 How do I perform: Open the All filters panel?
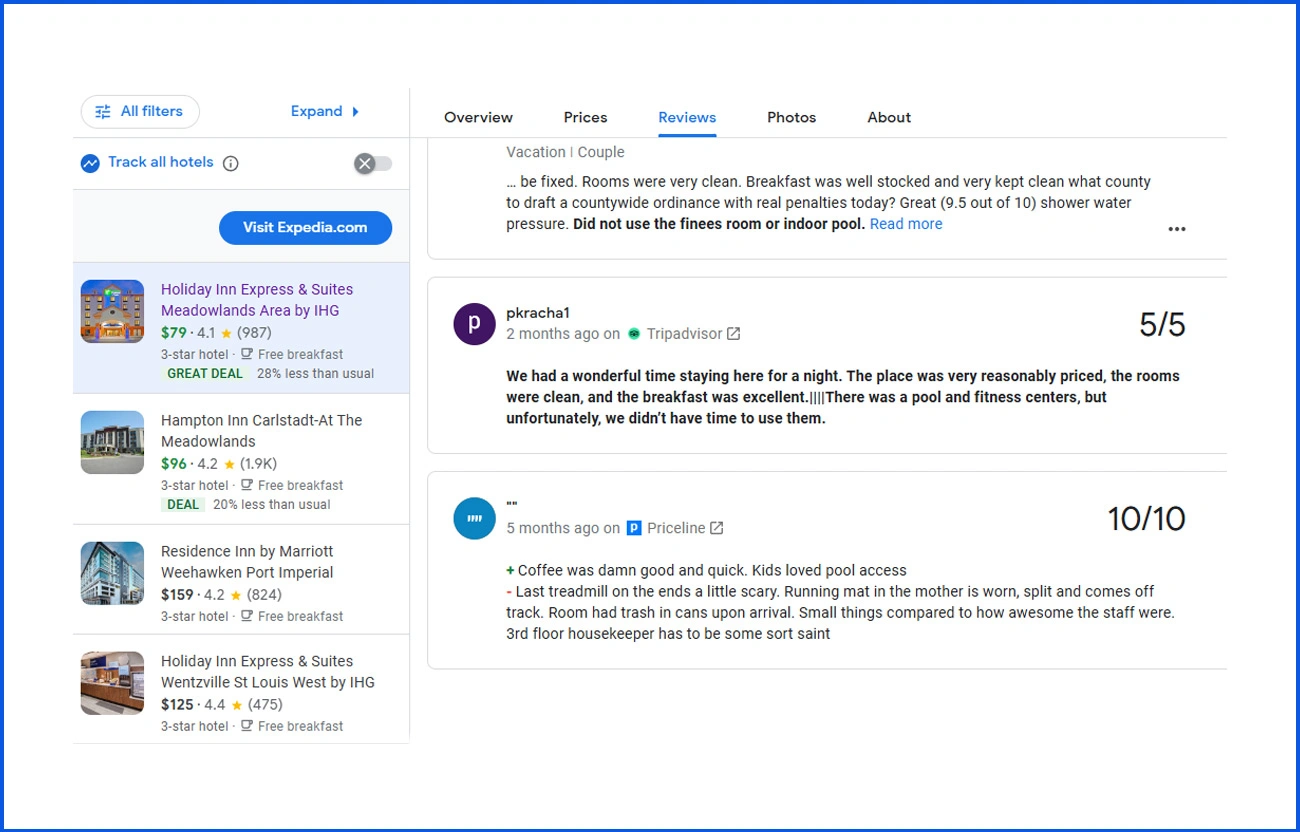139,112
